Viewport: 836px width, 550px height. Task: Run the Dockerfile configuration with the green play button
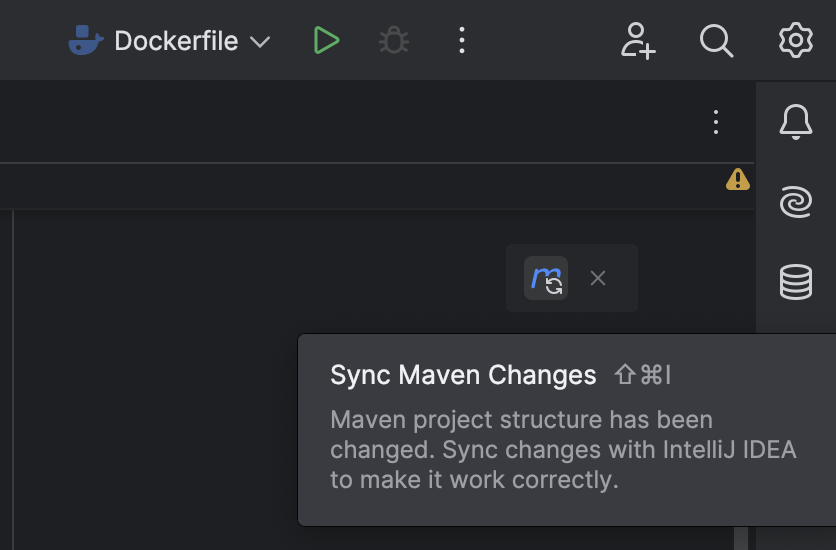[326, 41]
